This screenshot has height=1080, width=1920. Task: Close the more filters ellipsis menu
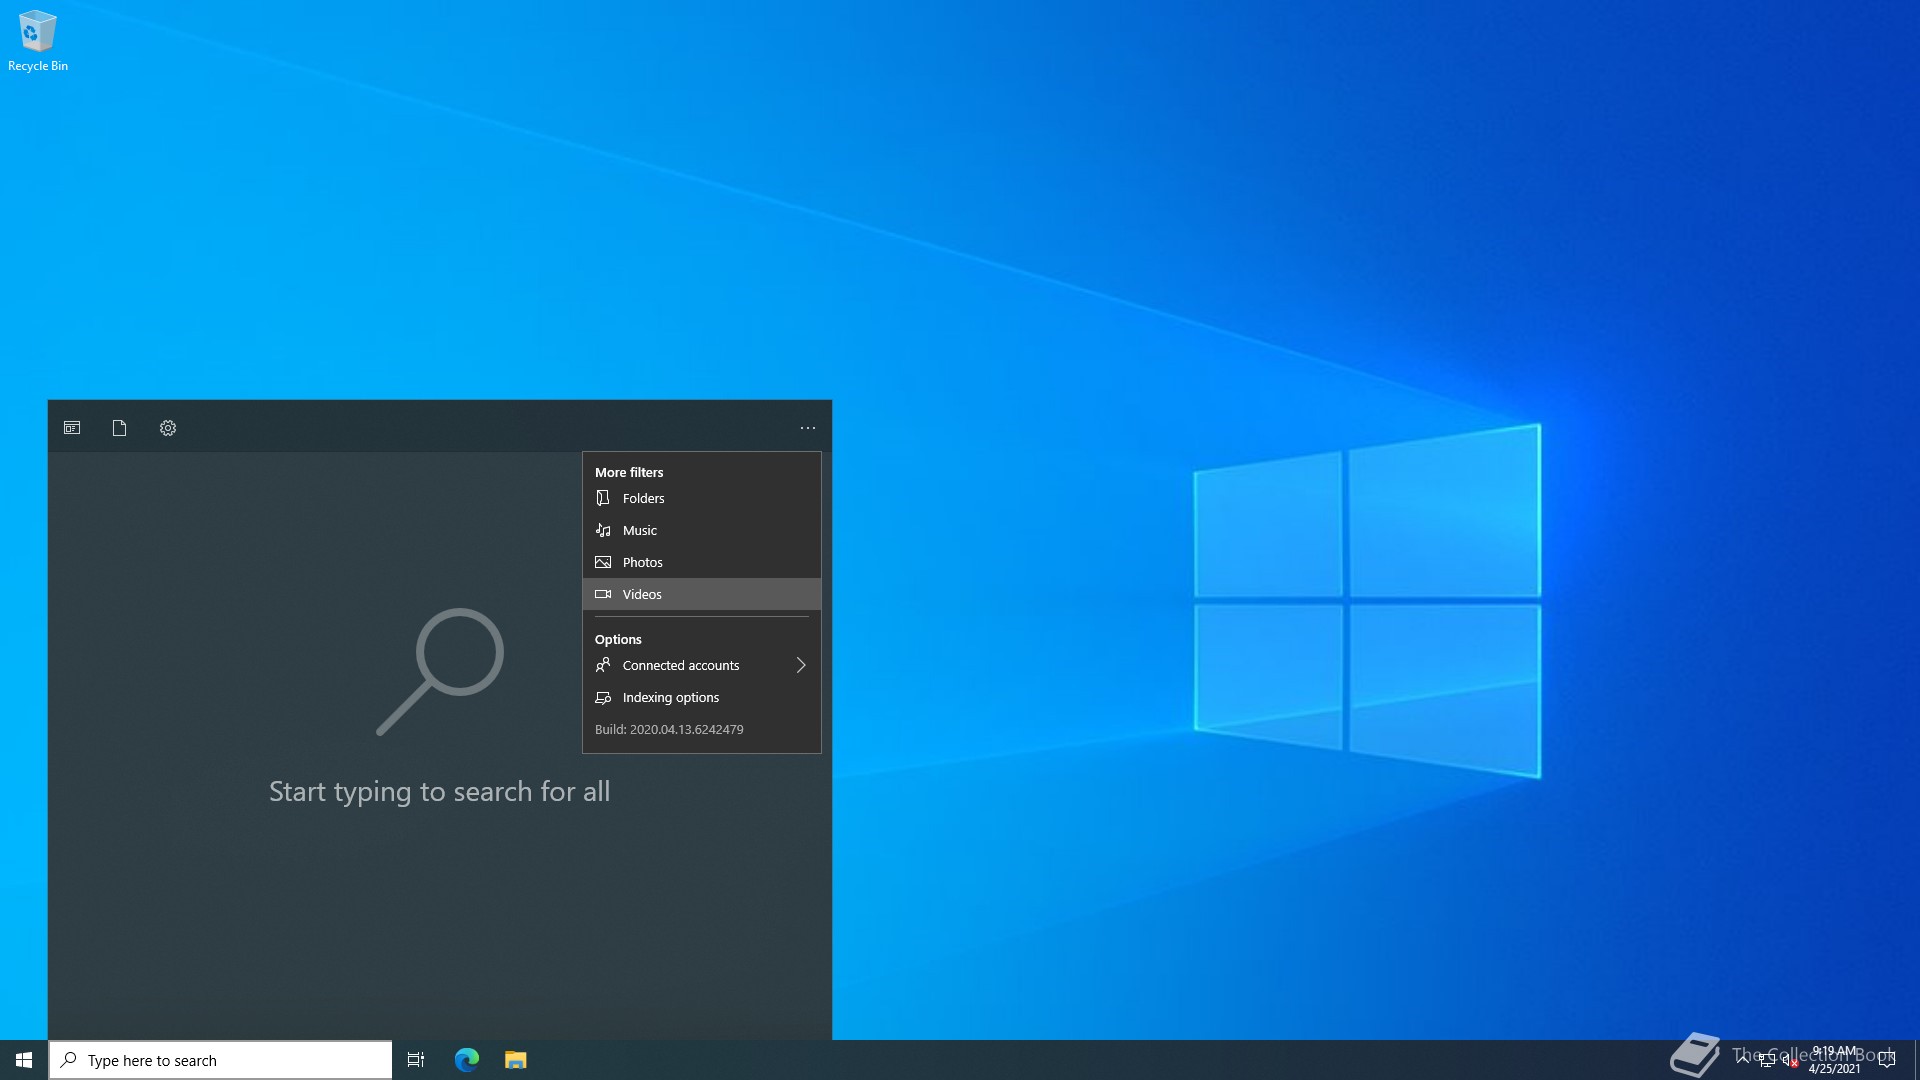pos(808,428)
